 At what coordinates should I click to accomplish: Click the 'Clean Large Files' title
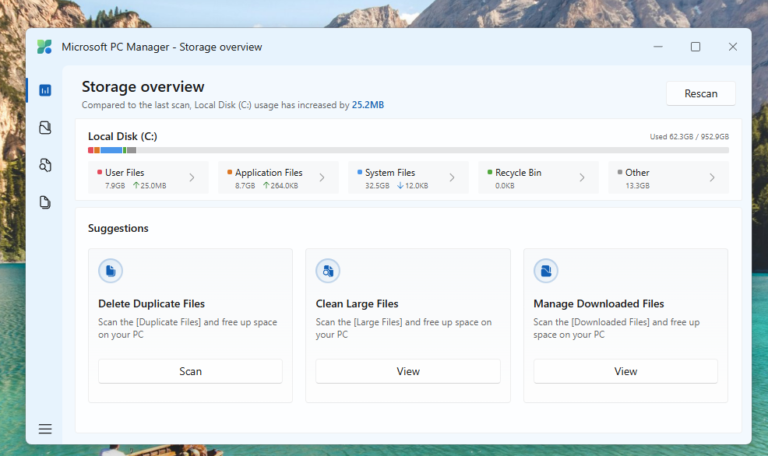(357, 304)
